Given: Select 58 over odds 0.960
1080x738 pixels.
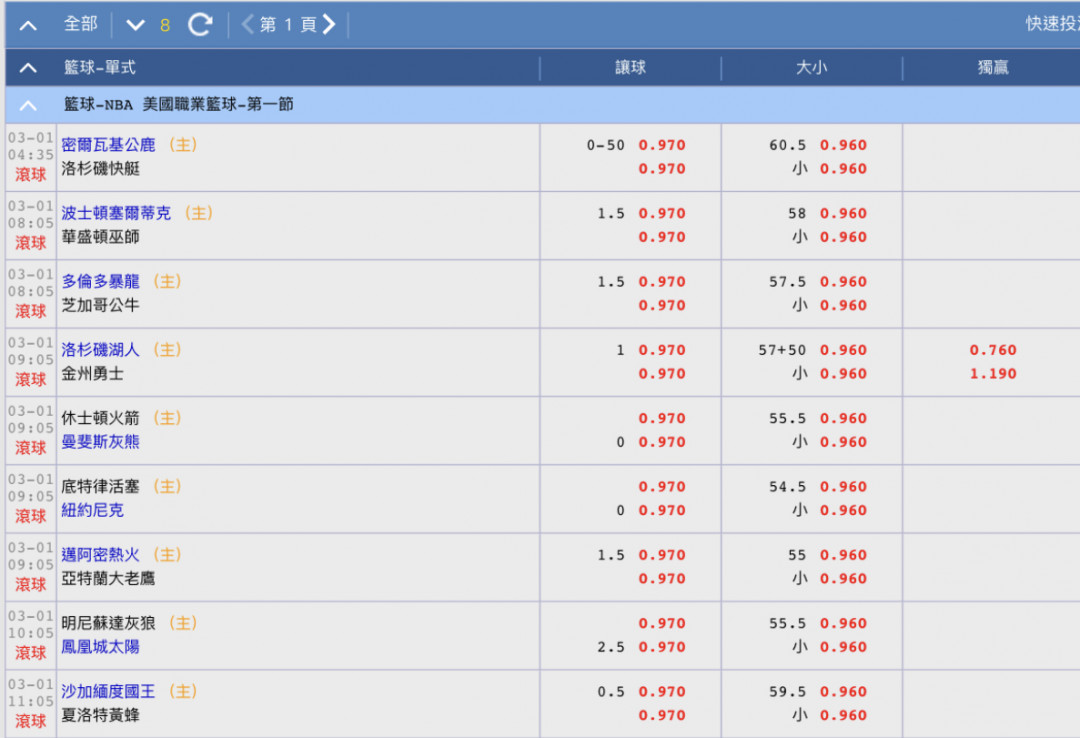Looking at the screenshot, I should point(843,214).
